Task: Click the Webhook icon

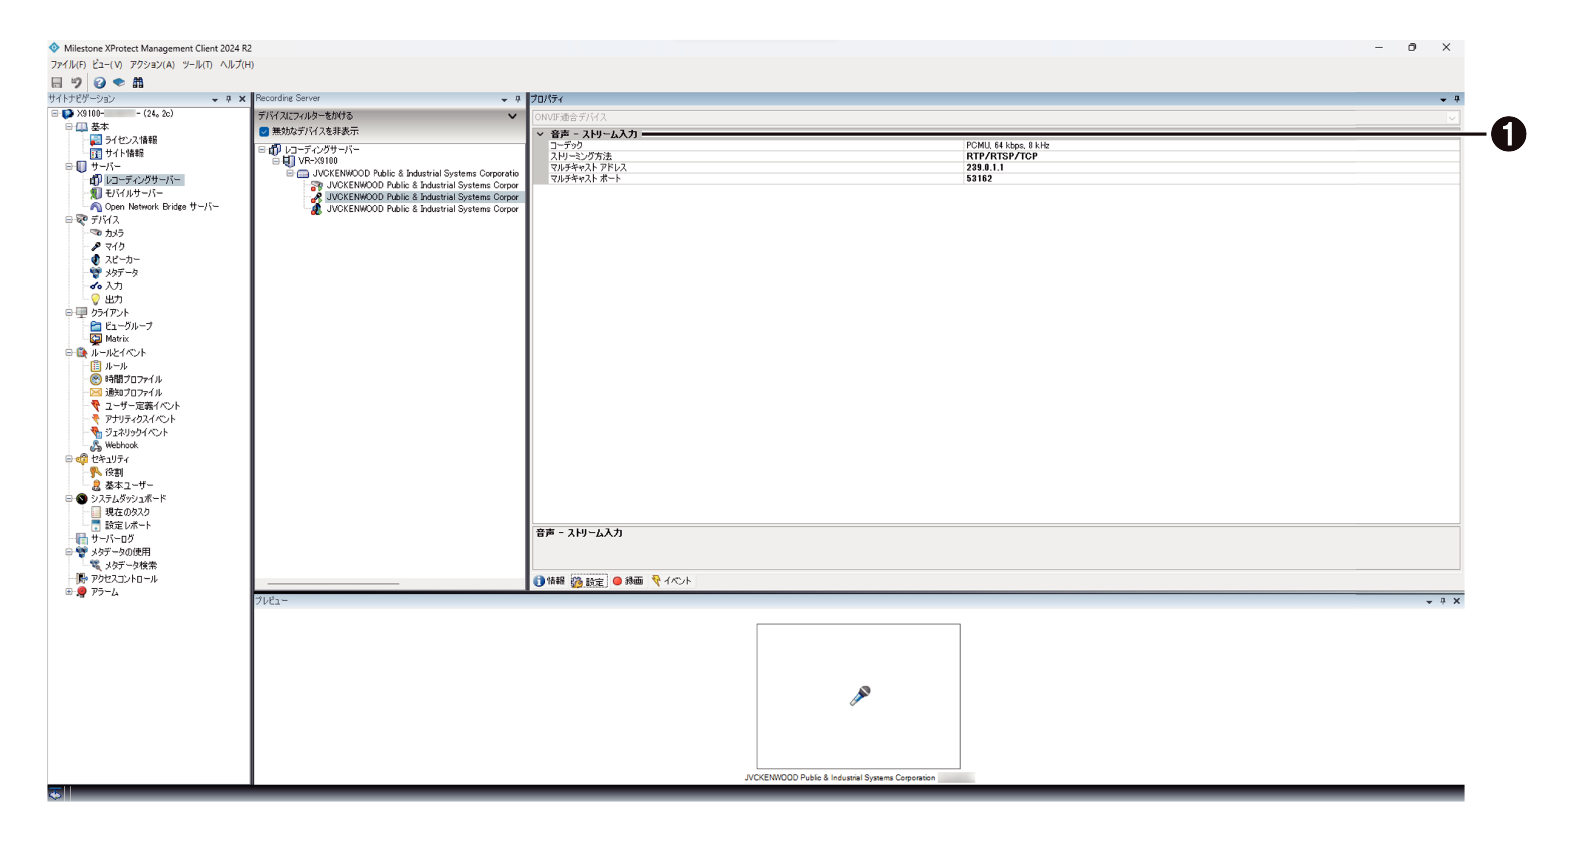Action: pos(96,445)
